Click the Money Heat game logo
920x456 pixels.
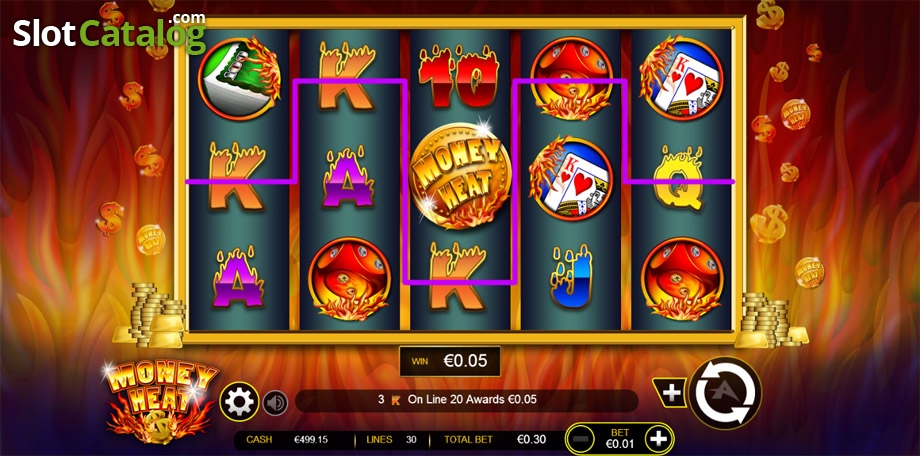tap(160, 400)
